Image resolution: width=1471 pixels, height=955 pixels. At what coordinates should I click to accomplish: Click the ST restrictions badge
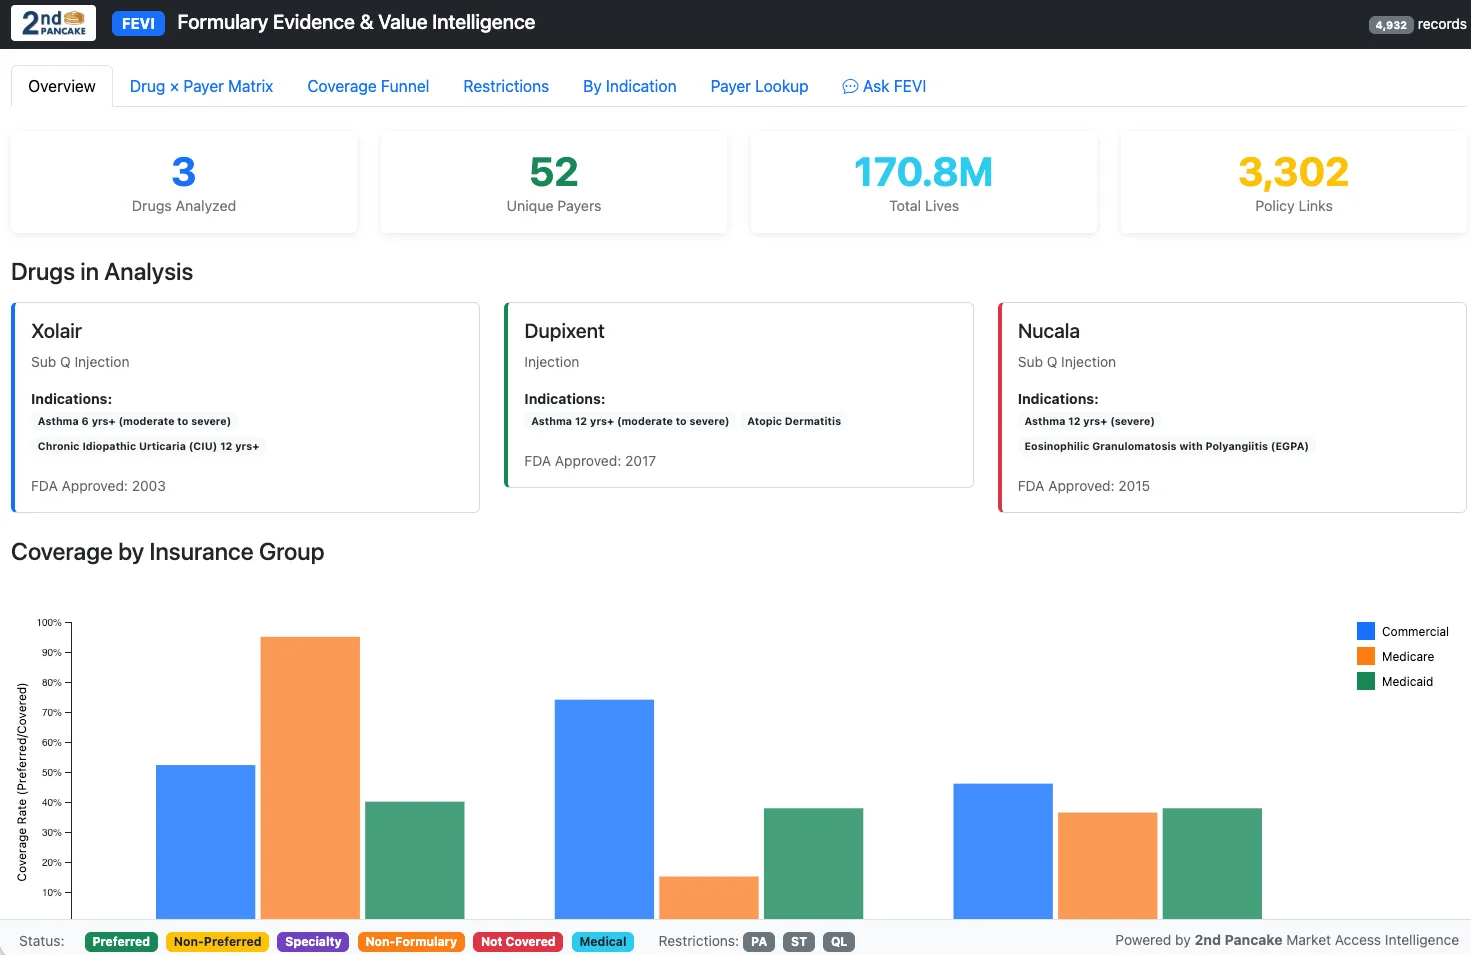click(x=798, y=941)
